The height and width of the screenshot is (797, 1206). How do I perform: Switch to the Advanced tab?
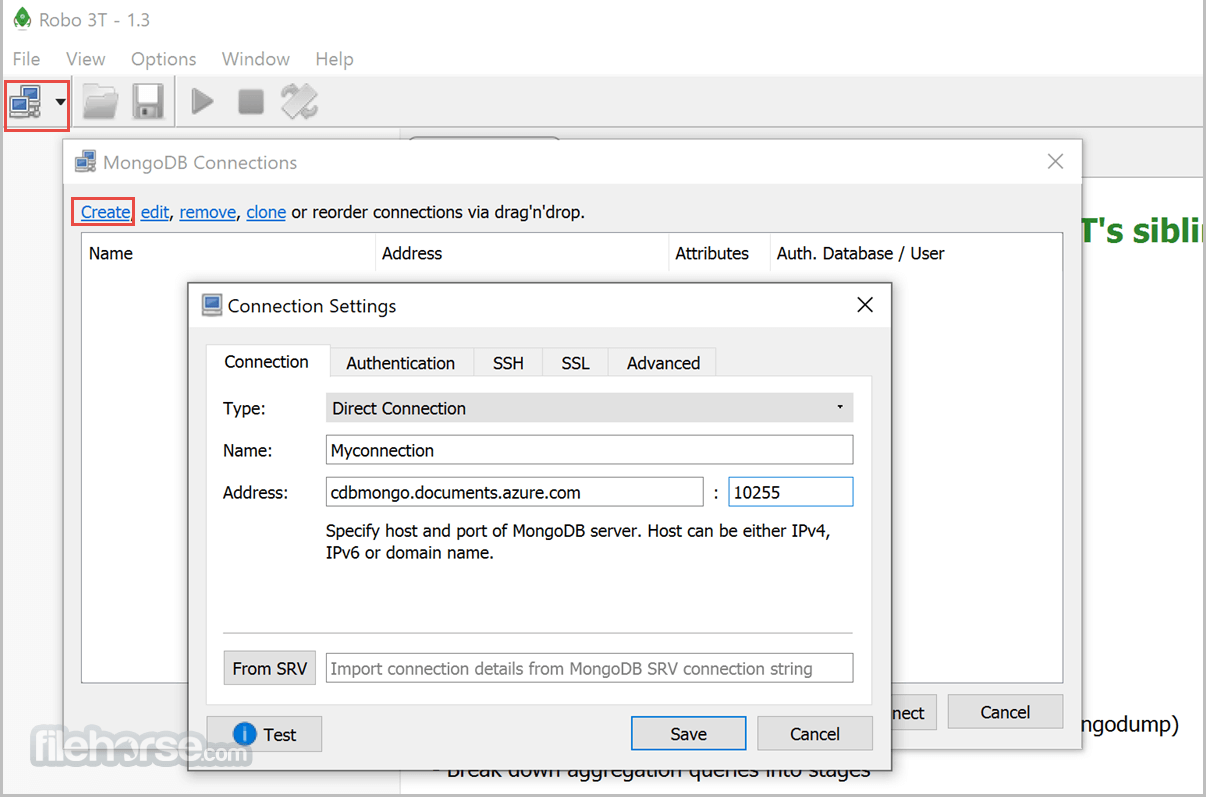tap(663, 363)
